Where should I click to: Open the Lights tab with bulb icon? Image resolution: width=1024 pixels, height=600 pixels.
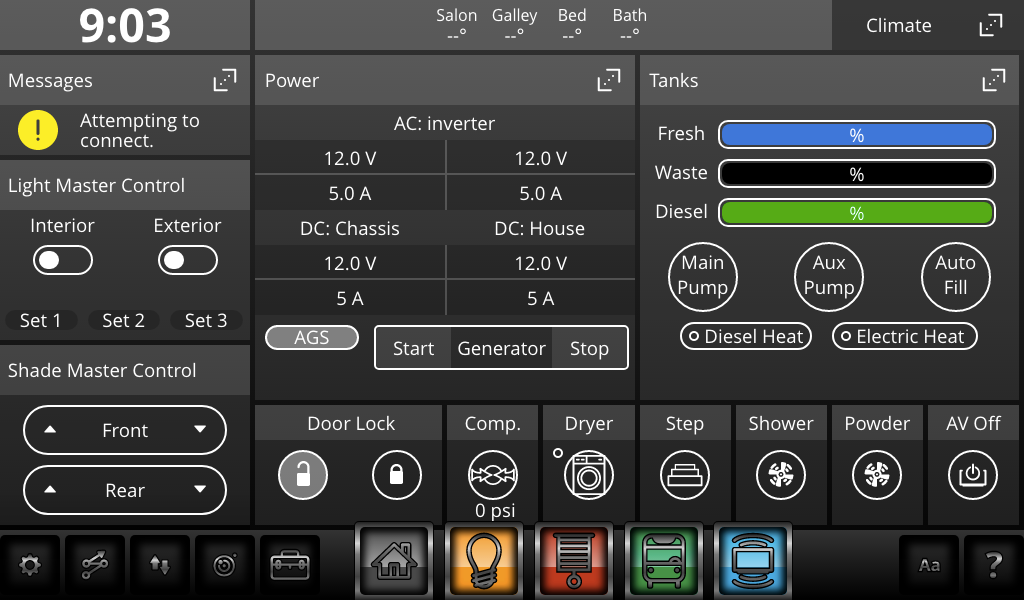[x=483, y=561]
